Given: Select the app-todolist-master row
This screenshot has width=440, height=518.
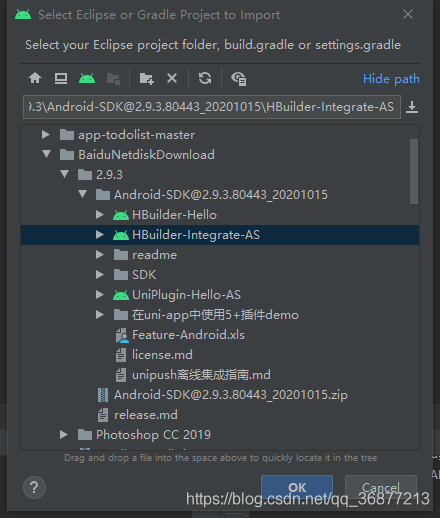Looking at the screenshot, I should 220,135.
